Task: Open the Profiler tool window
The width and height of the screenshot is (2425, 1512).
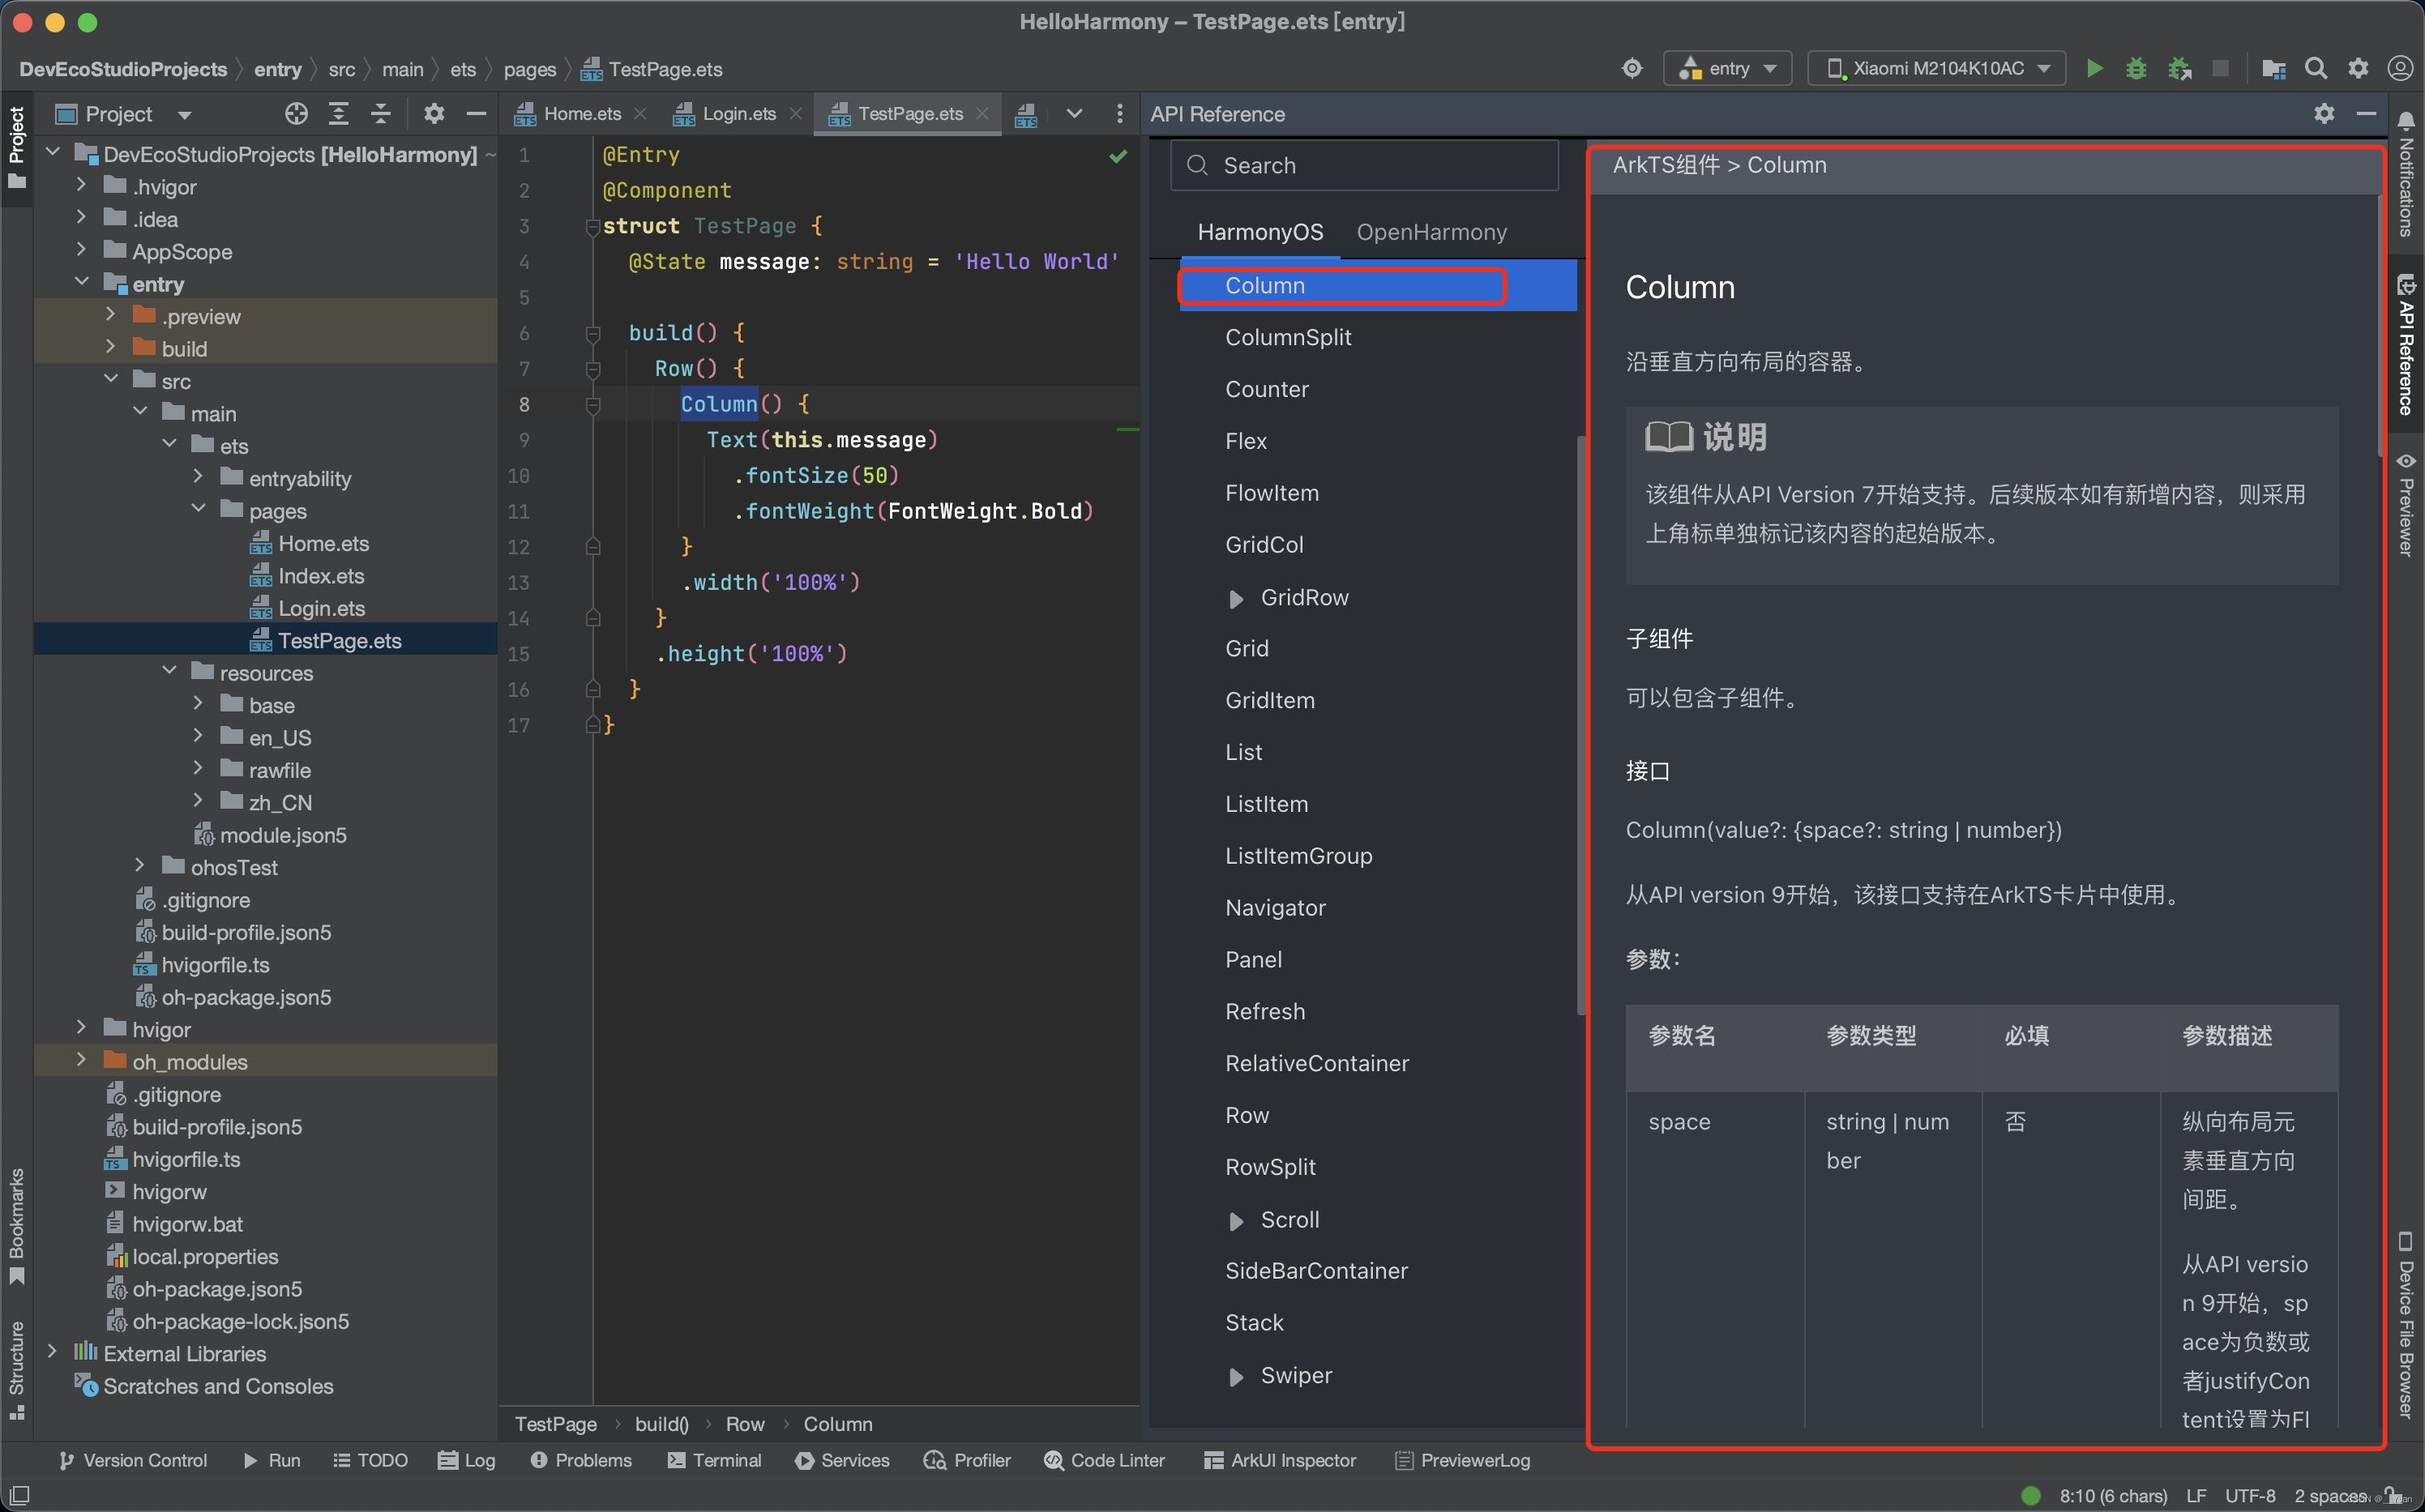Action: point(968,1460)
